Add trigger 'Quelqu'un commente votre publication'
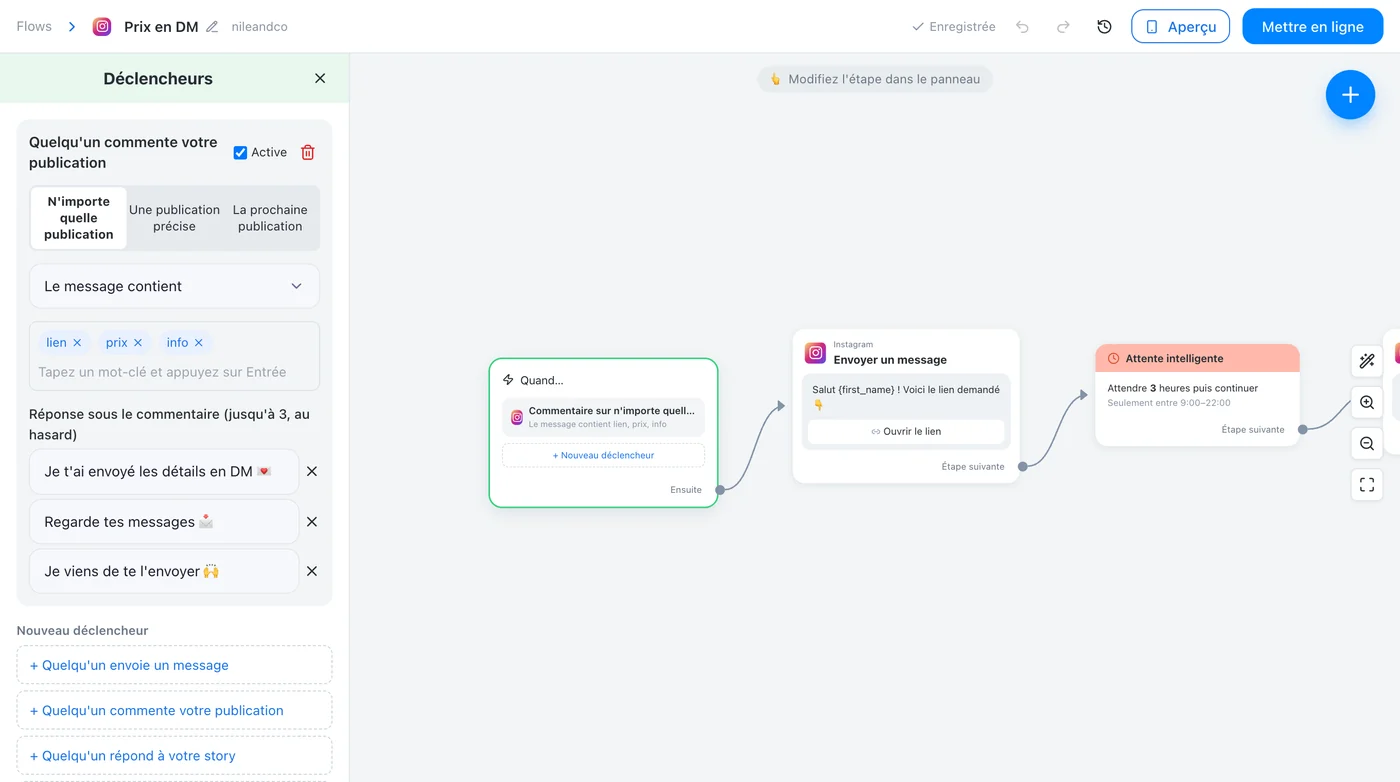The width and height of the screenshot is (1400, 782). click(174, 710)
